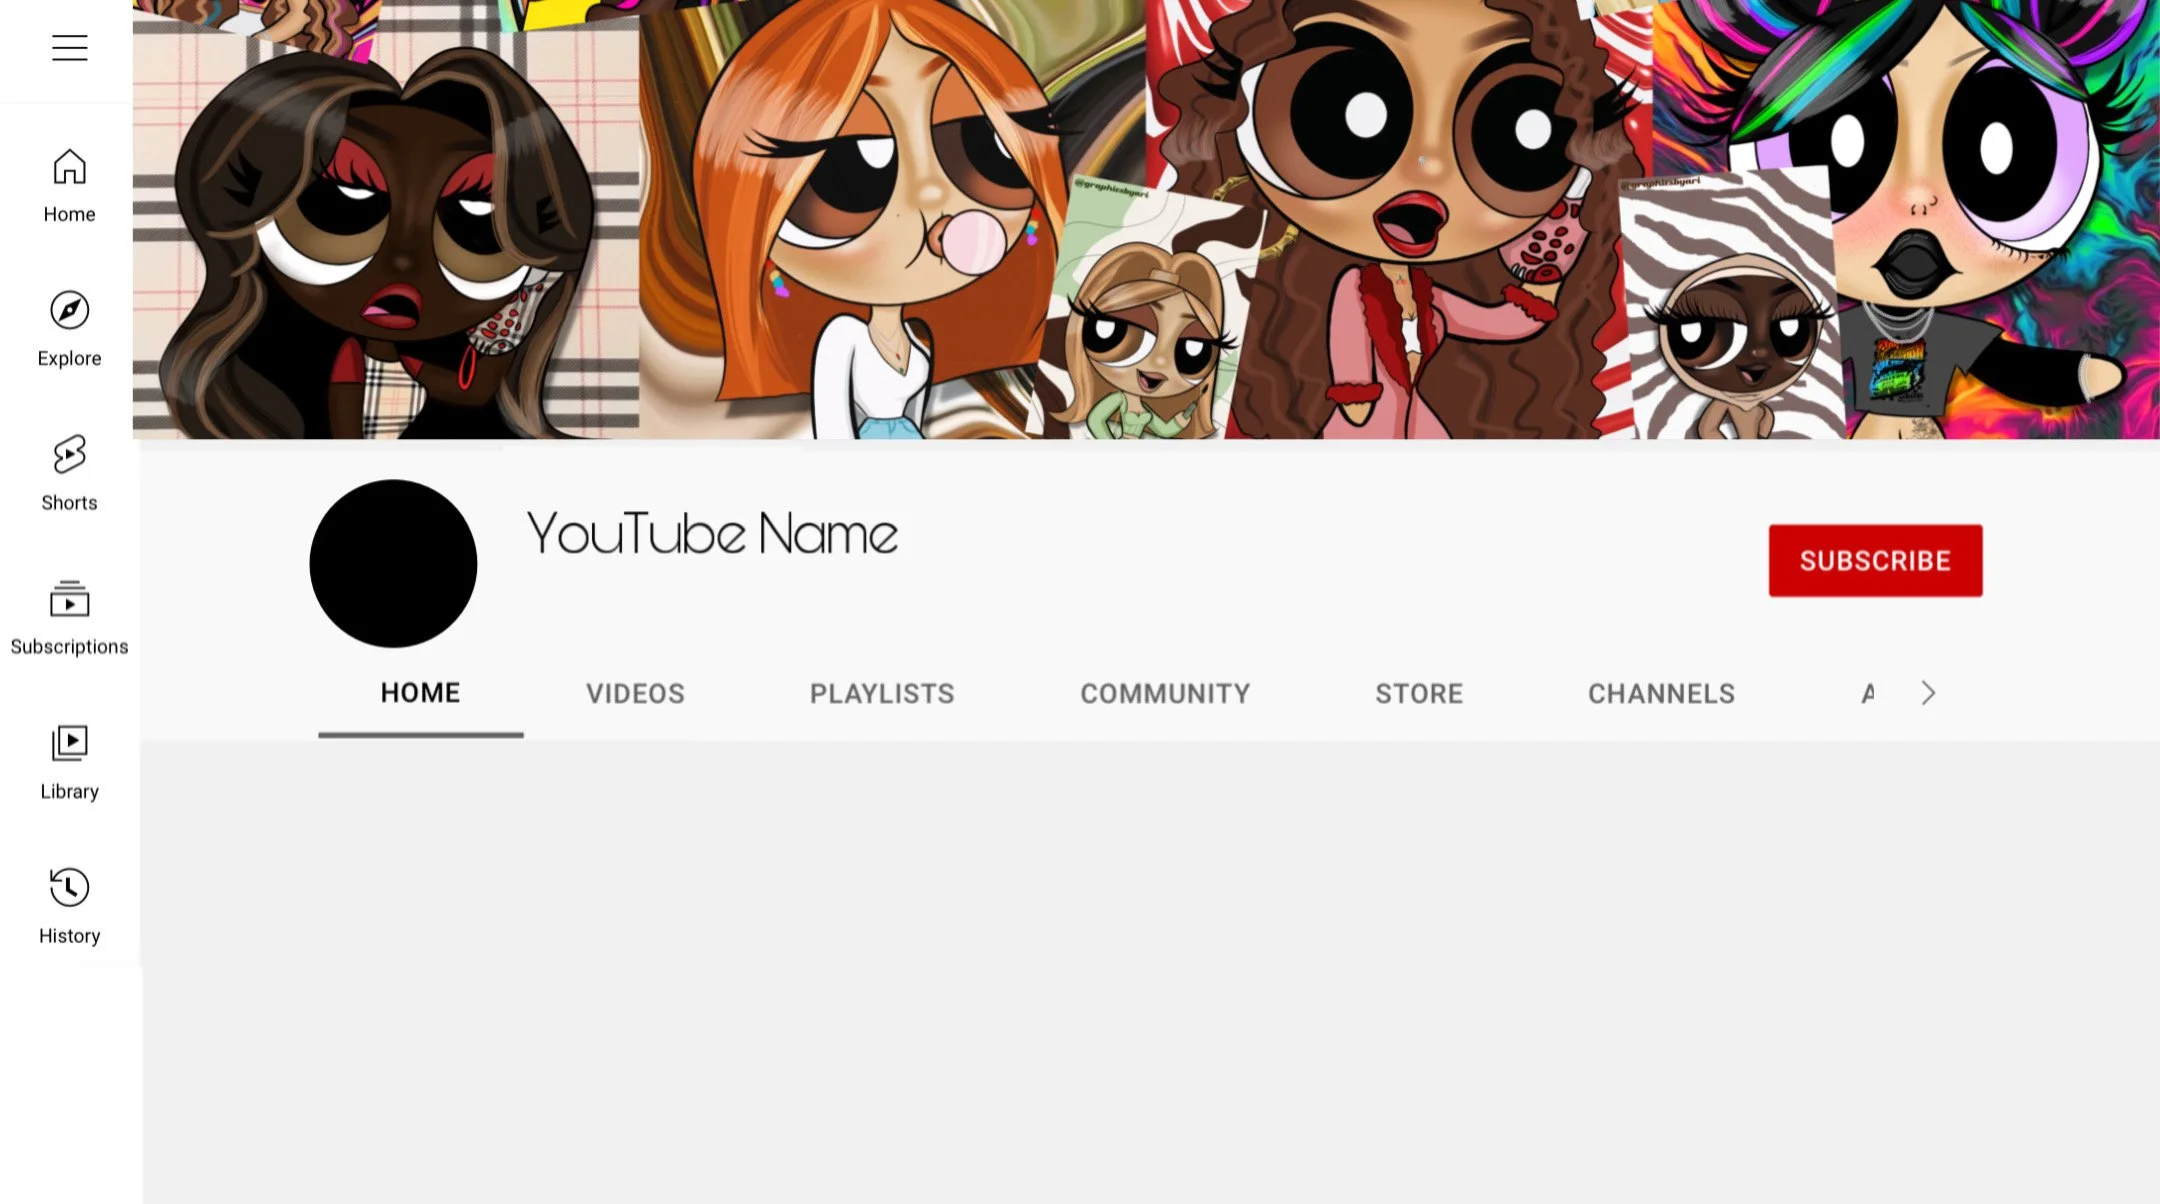2160x1204 pixels.
Task: Open the COMMUNITY tab
Action: click(1164, 693)
